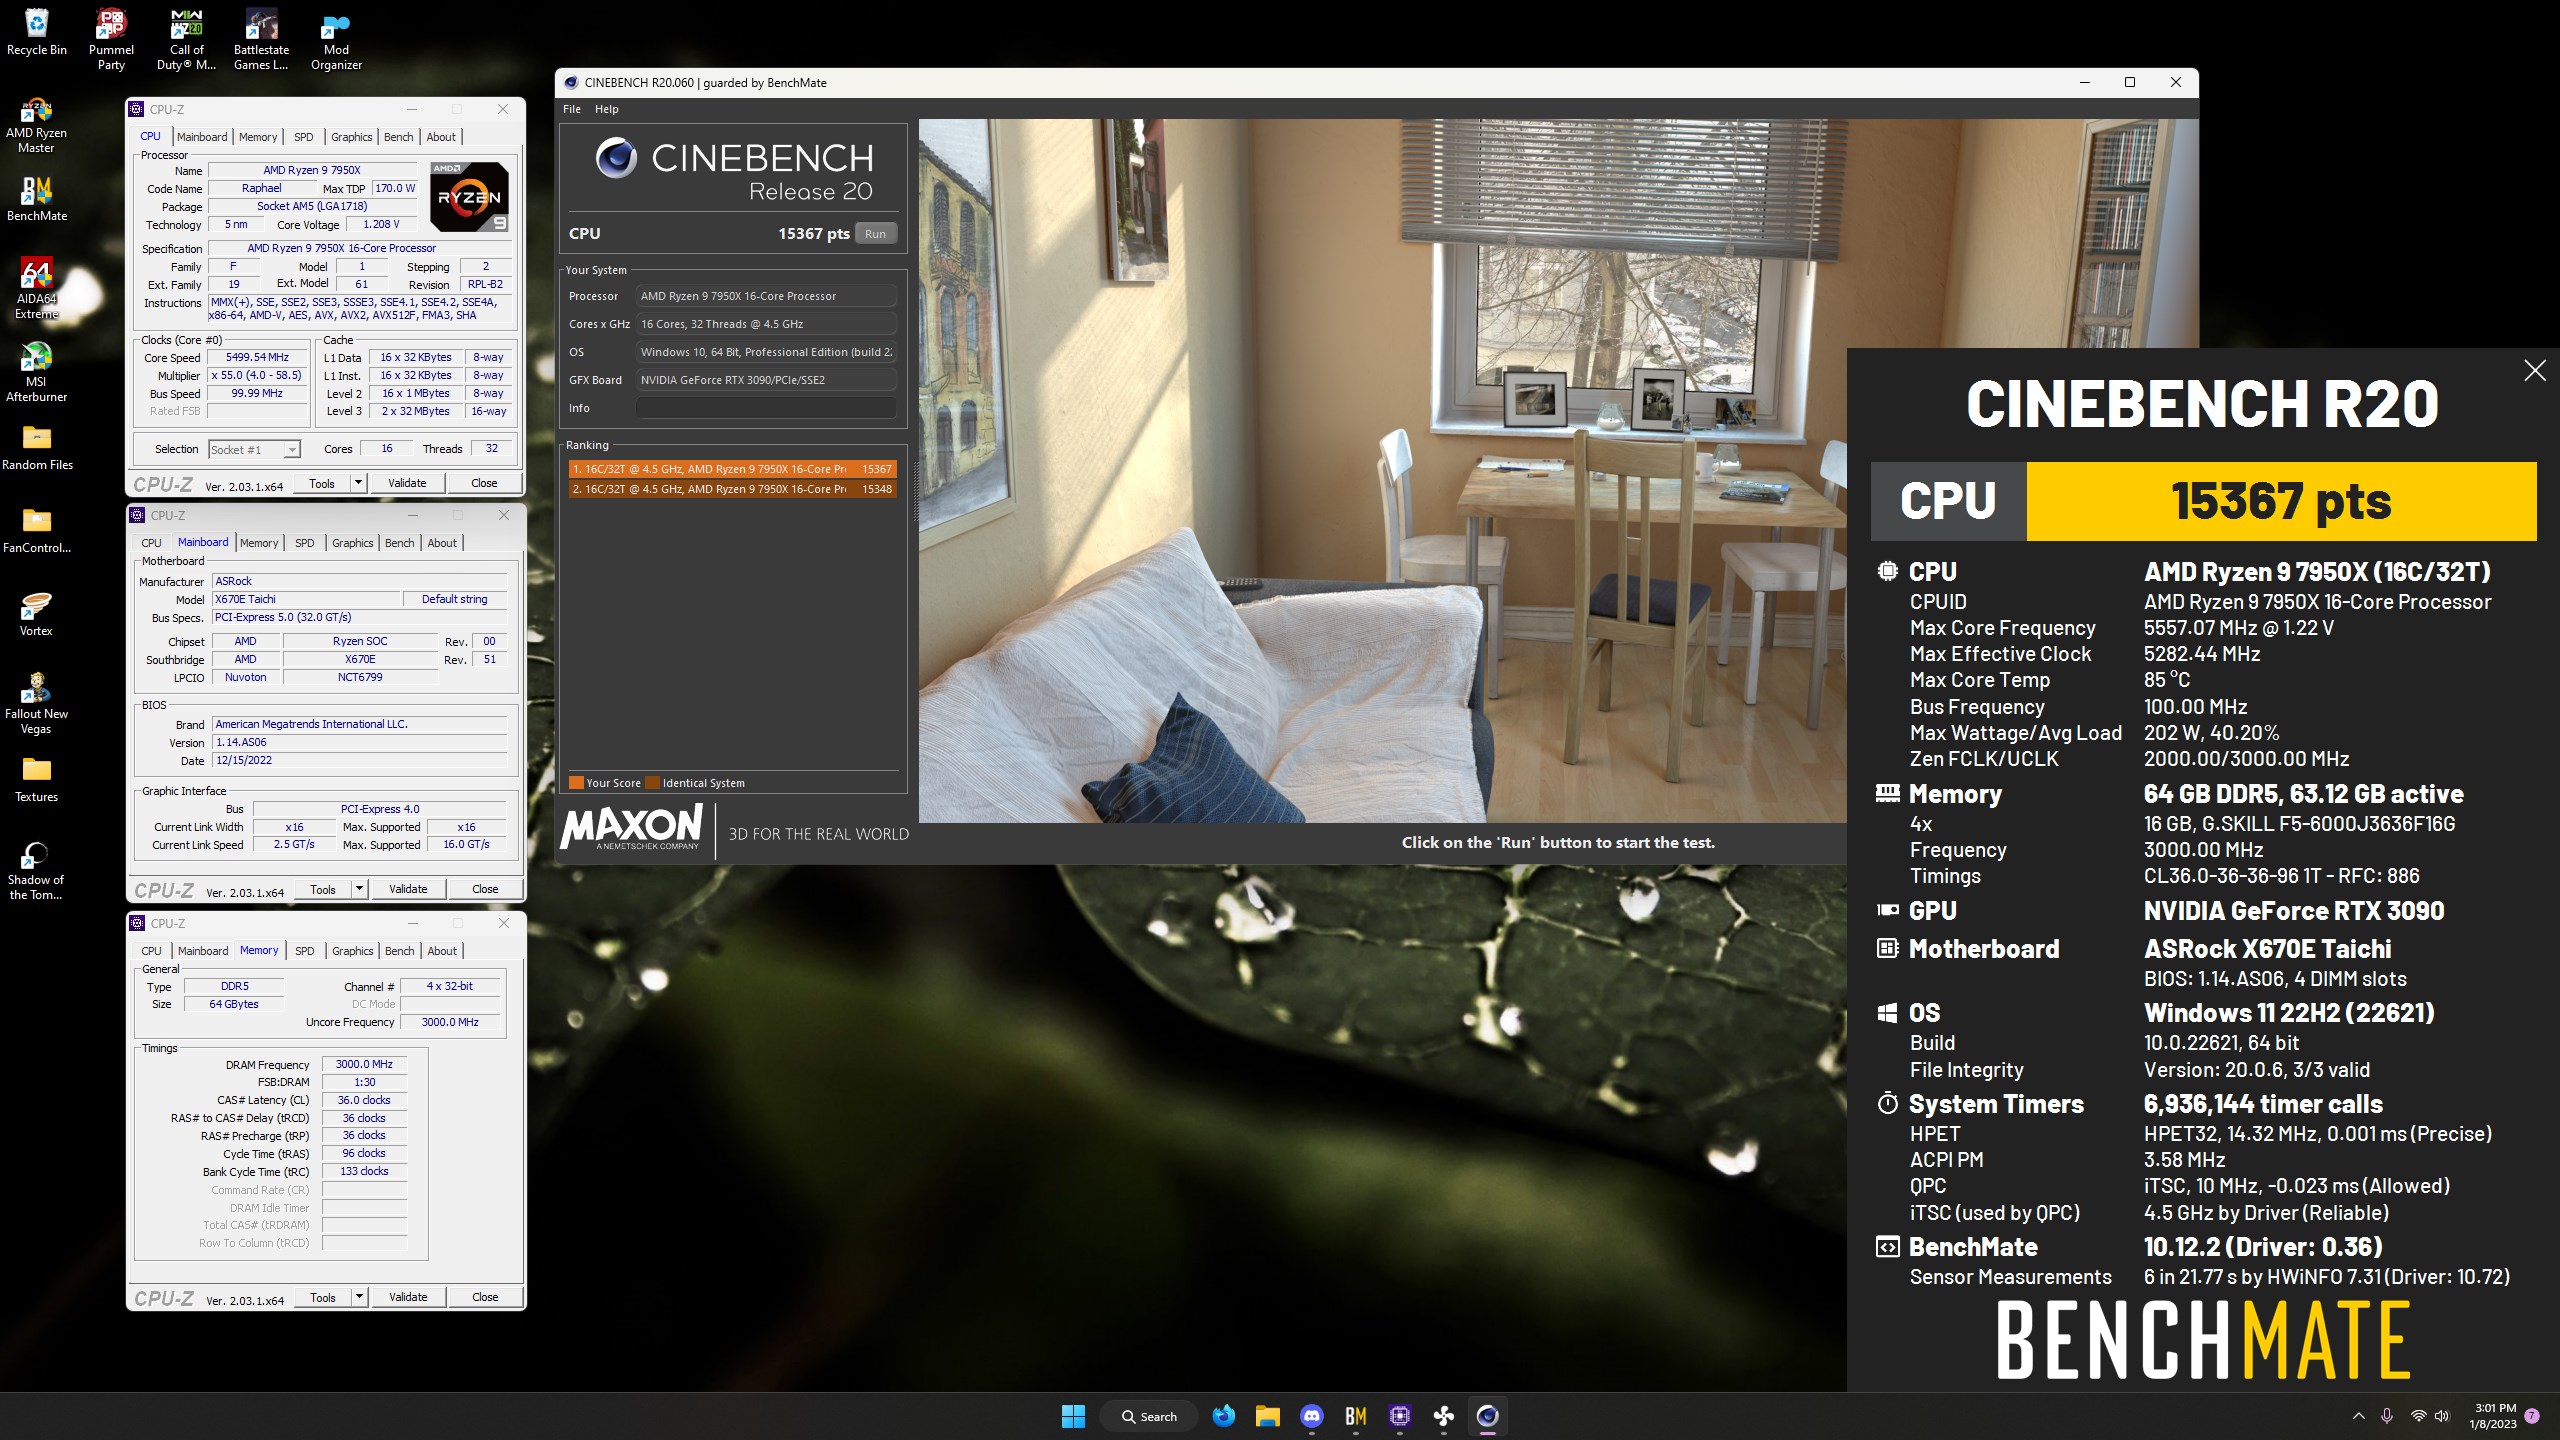Switch to Cinebench taskbar icon
This screenshot has height=1440, width=2560.
[1488, 1416]
